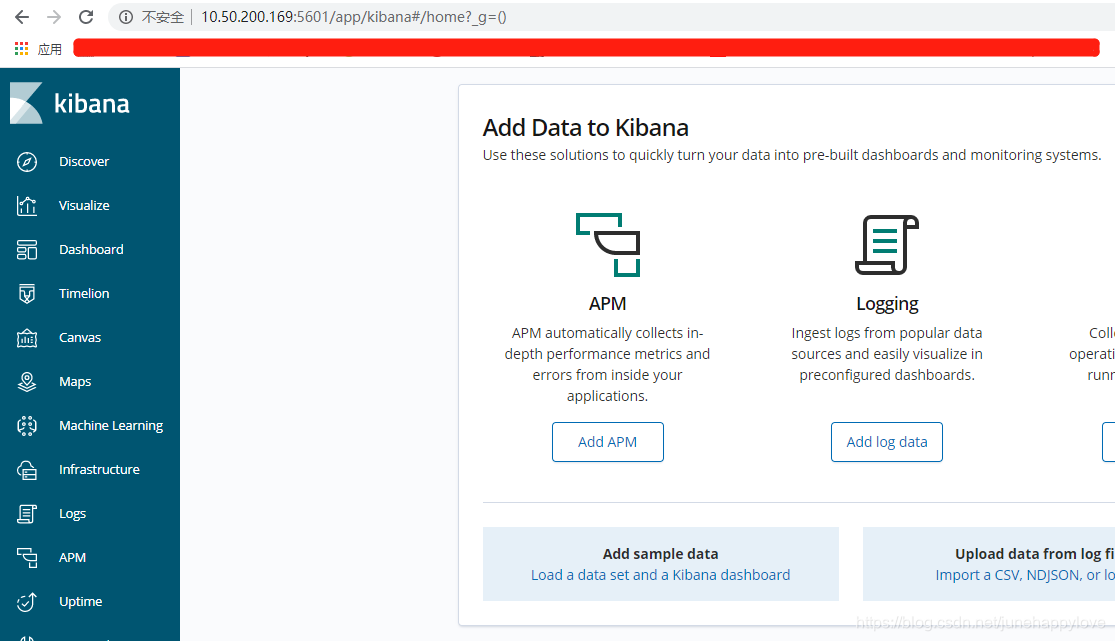The height and width of the screenshot is (641, 1115).
Task: Go forward with browser forward arrow
Action: [54, 17]
